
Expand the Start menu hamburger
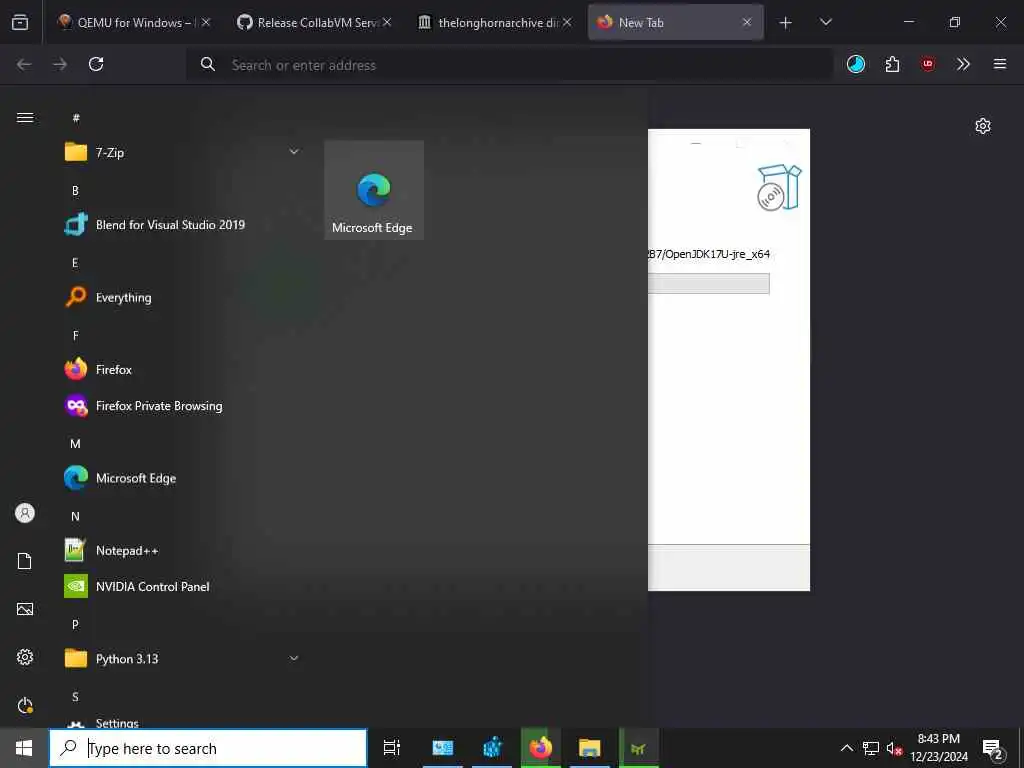[25, 118]
